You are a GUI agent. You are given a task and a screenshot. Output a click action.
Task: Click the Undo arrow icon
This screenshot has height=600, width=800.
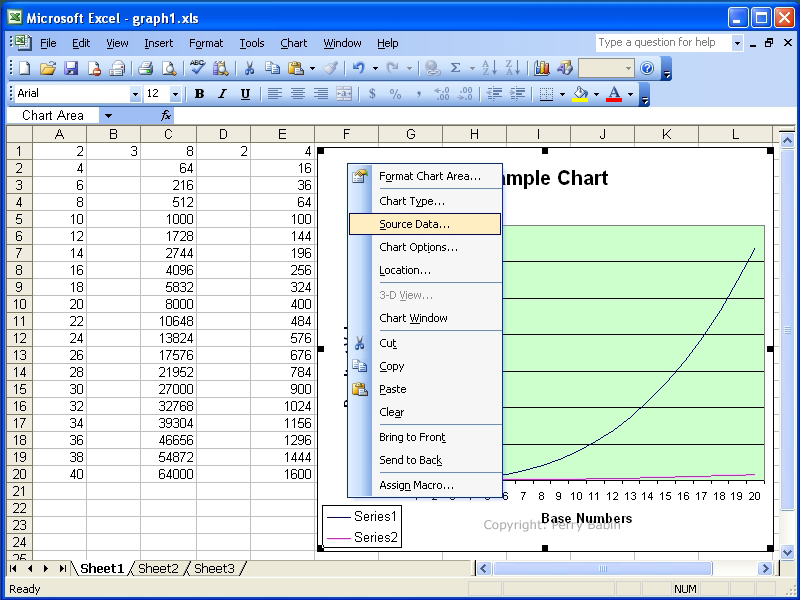(359, 68)
